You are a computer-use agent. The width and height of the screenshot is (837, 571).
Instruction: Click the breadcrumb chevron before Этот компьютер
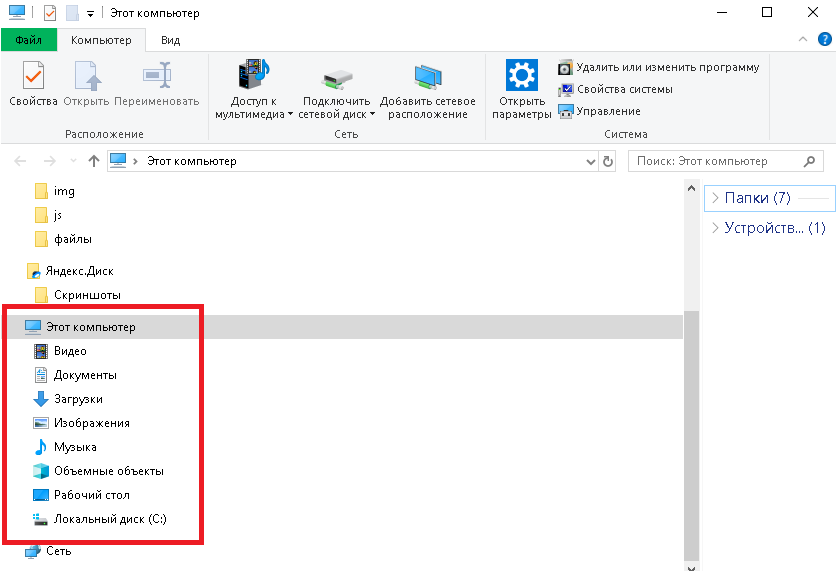pyautogui.click(x=136, y=161)
